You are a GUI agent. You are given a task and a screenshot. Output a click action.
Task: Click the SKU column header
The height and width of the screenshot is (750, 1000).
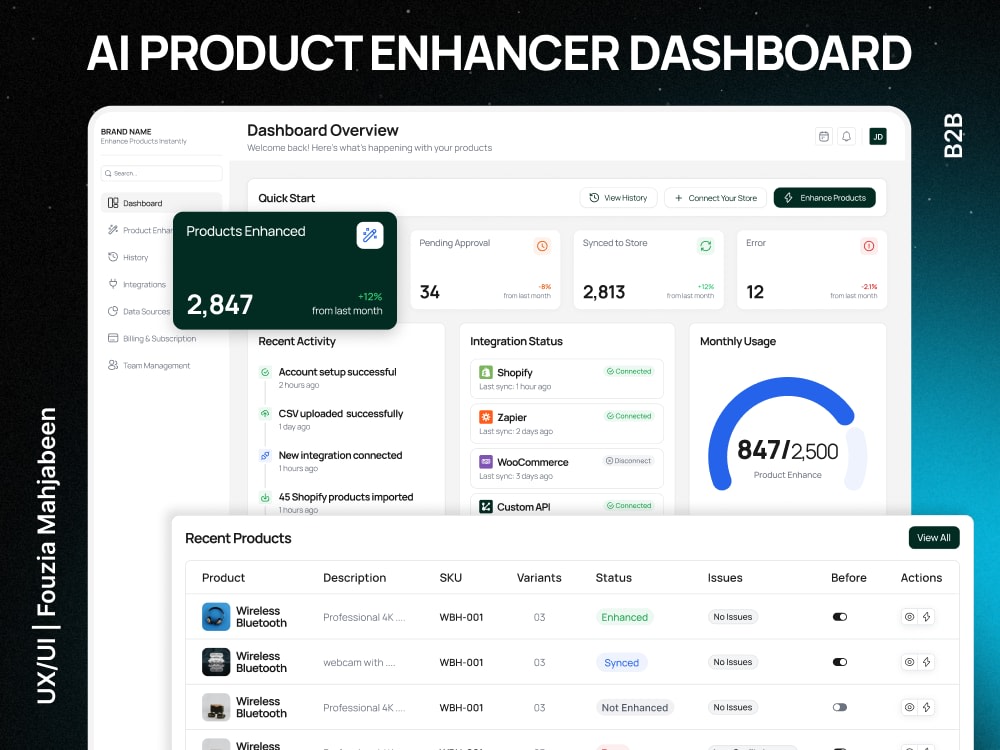(x=450, y=577)
